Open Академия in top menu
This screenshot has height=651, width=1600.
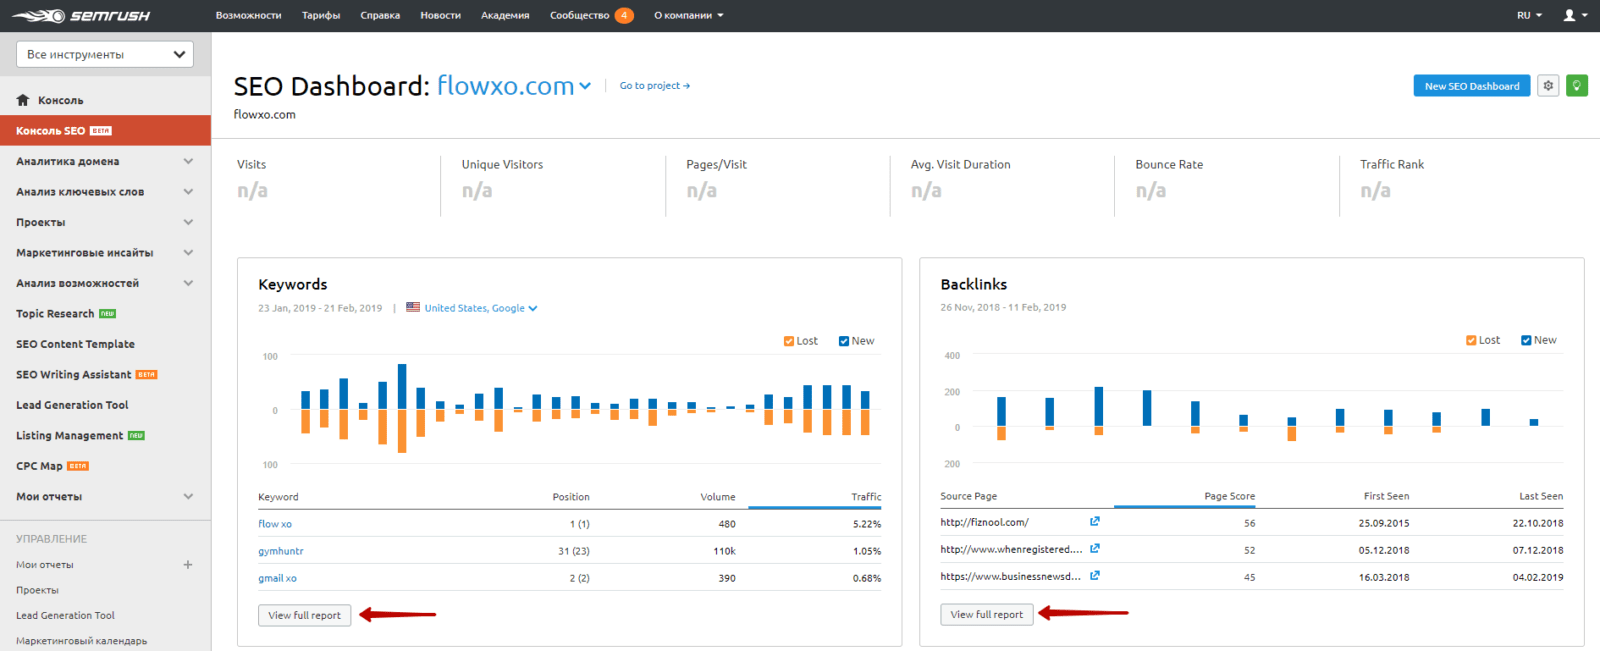pyautogui.click(x=505, y=15)
